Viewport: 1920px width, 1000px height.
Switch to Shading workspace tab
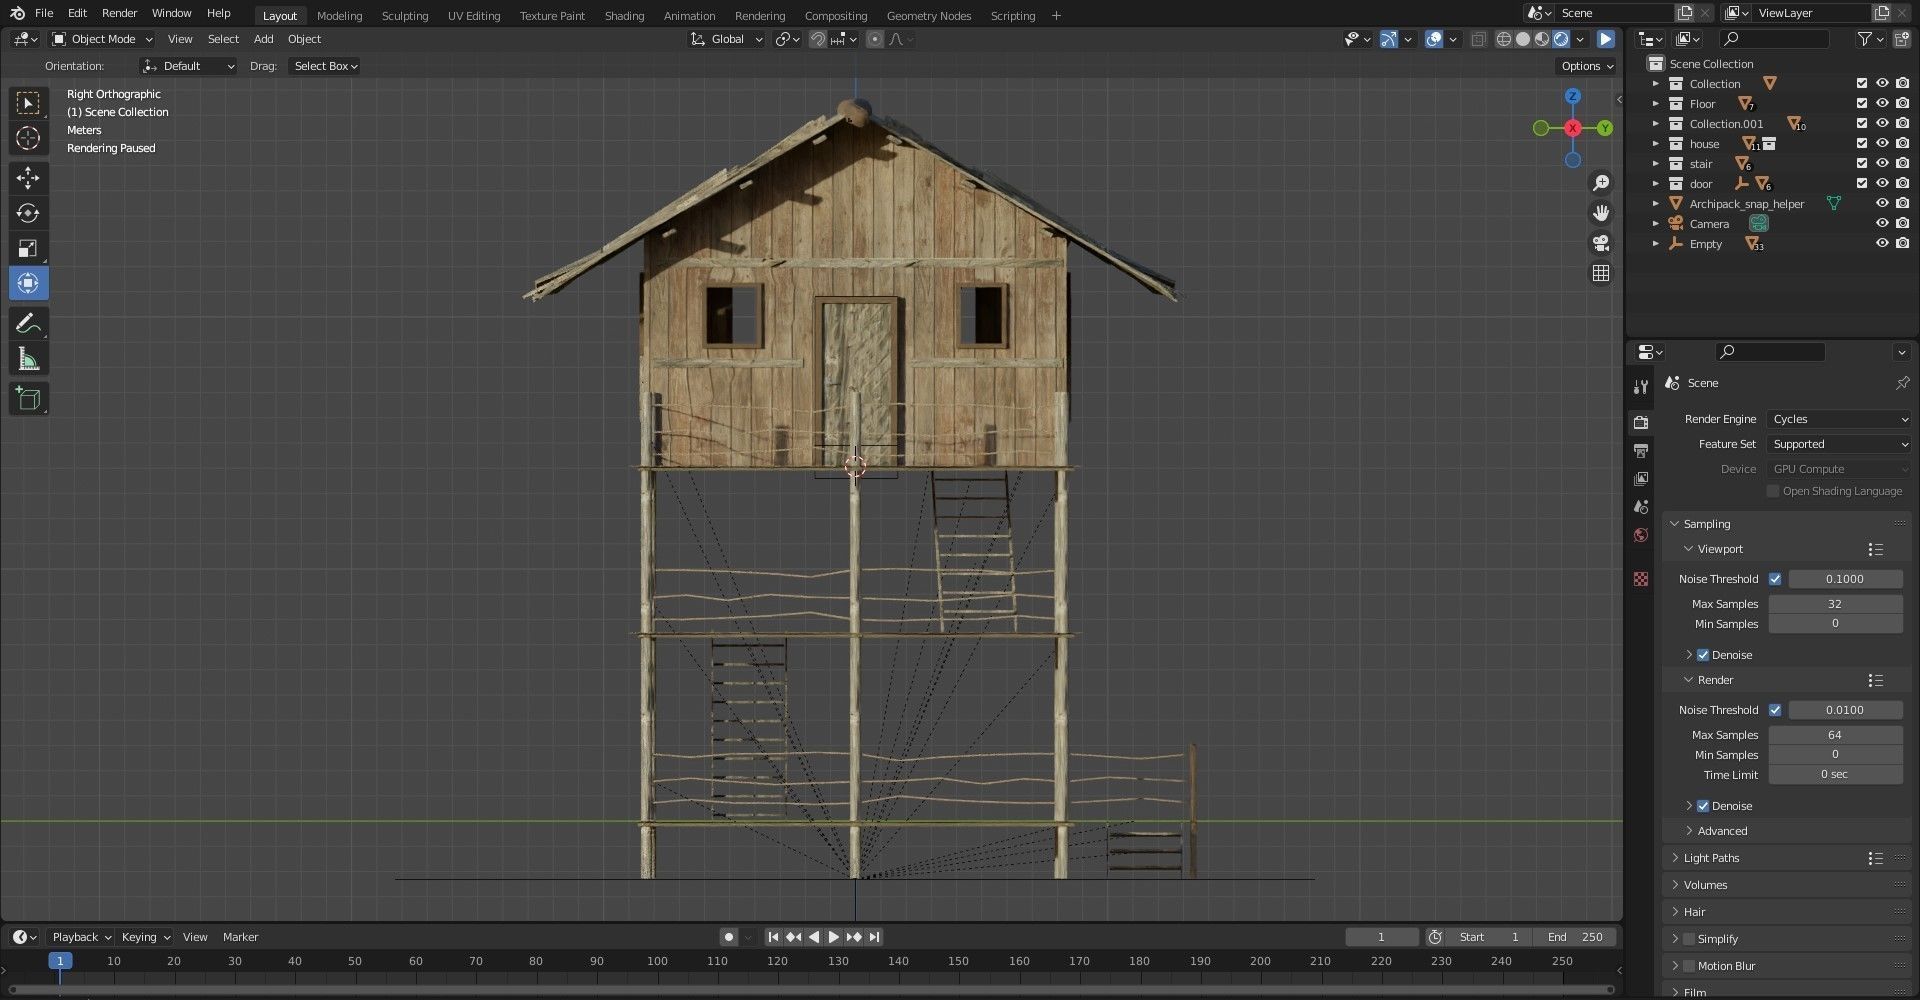point(624,15)
